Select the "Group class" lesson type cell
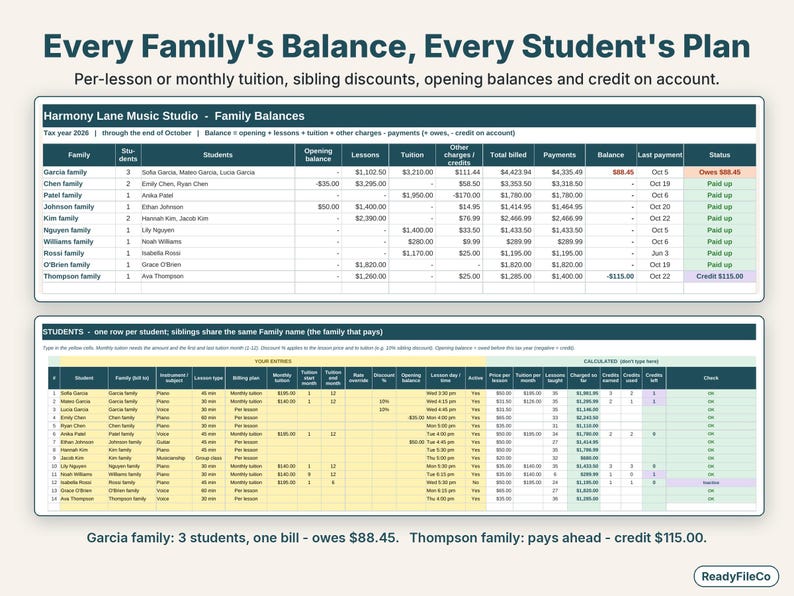This screenshot has width=794, height=596. coord(209,458)
